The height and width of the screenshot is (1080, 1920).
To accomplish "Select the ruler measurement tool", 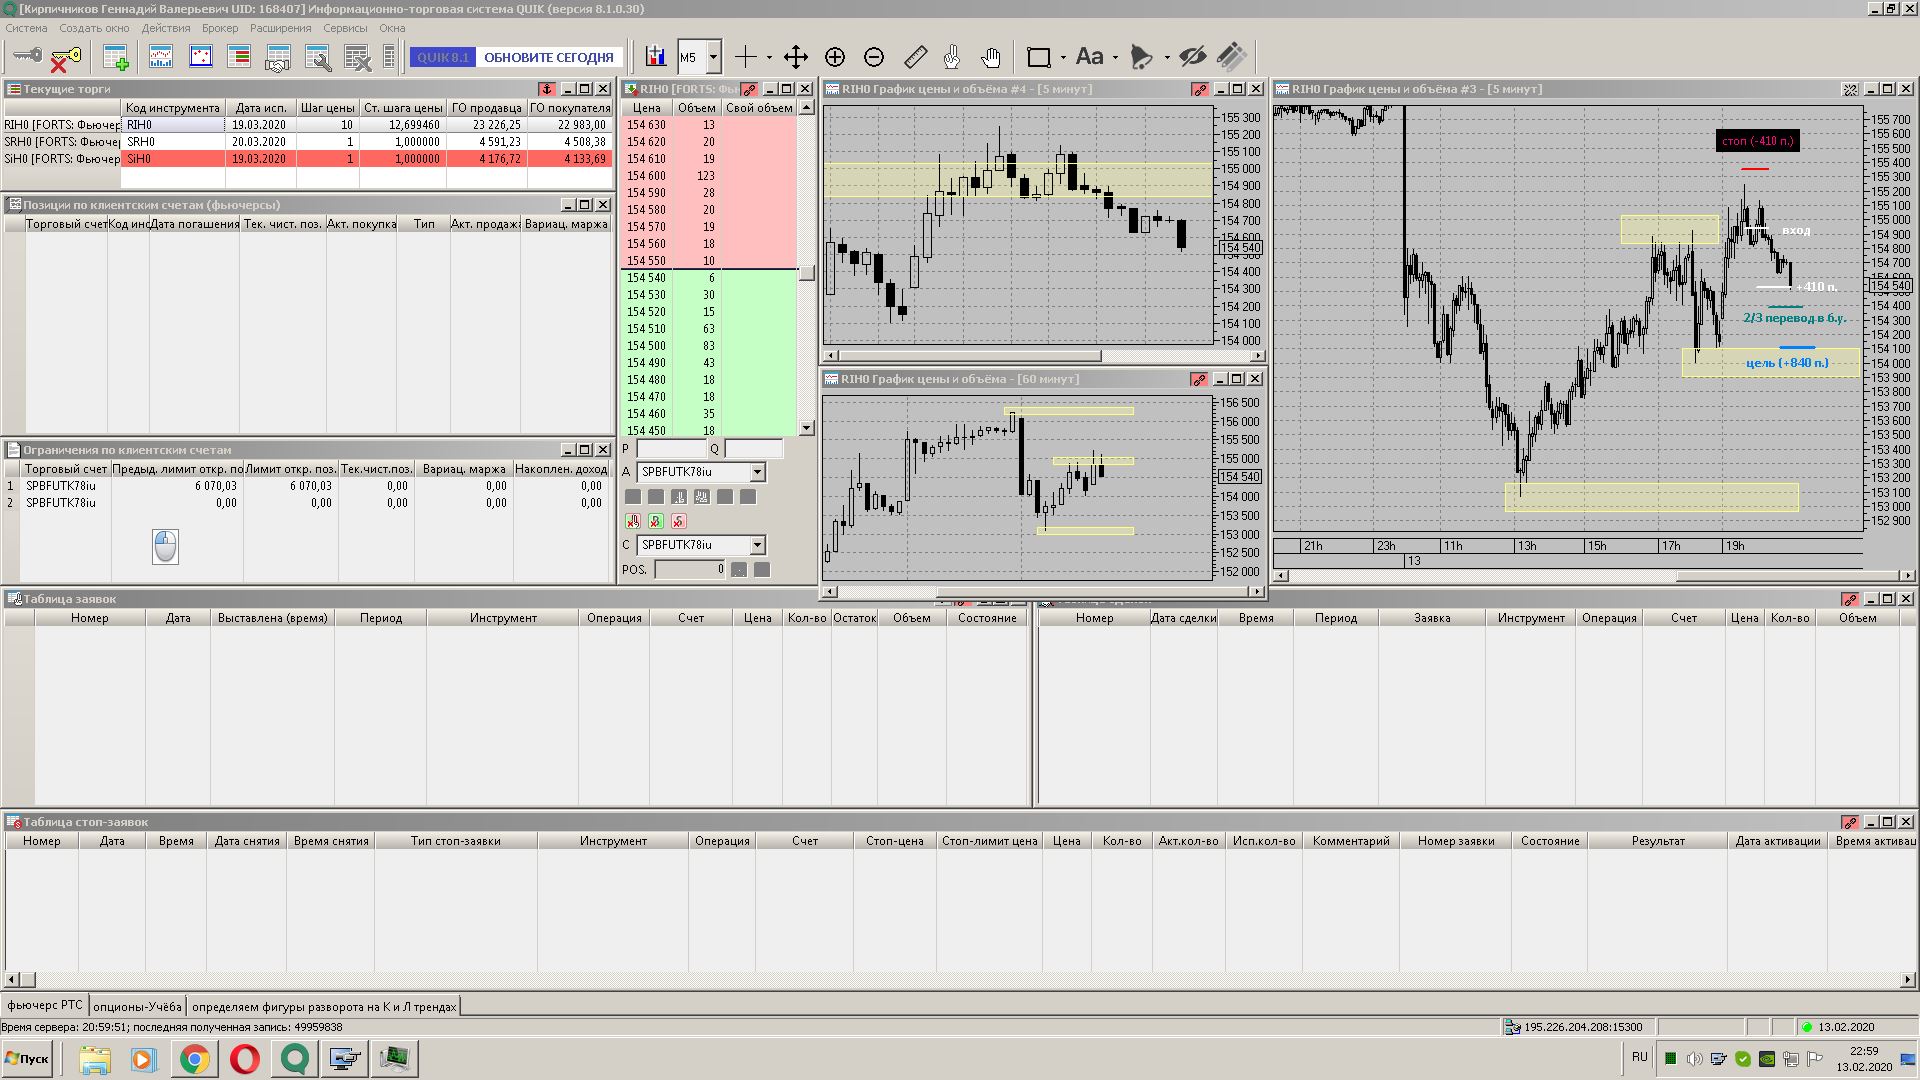I will (x=915, y=57).
